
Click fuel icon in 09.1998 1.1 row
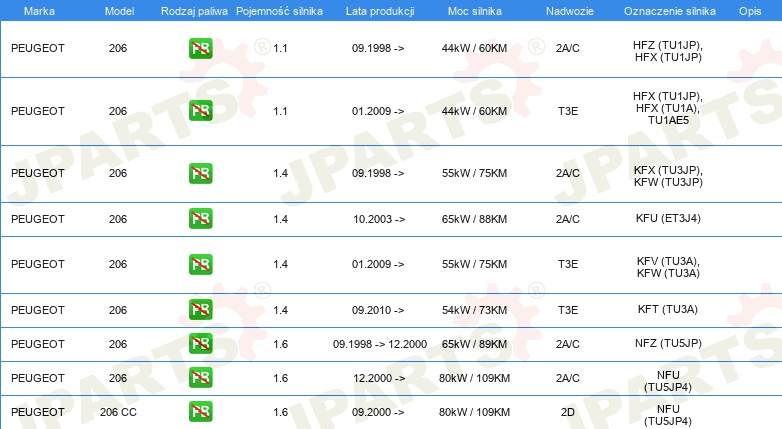coord(200,48)
